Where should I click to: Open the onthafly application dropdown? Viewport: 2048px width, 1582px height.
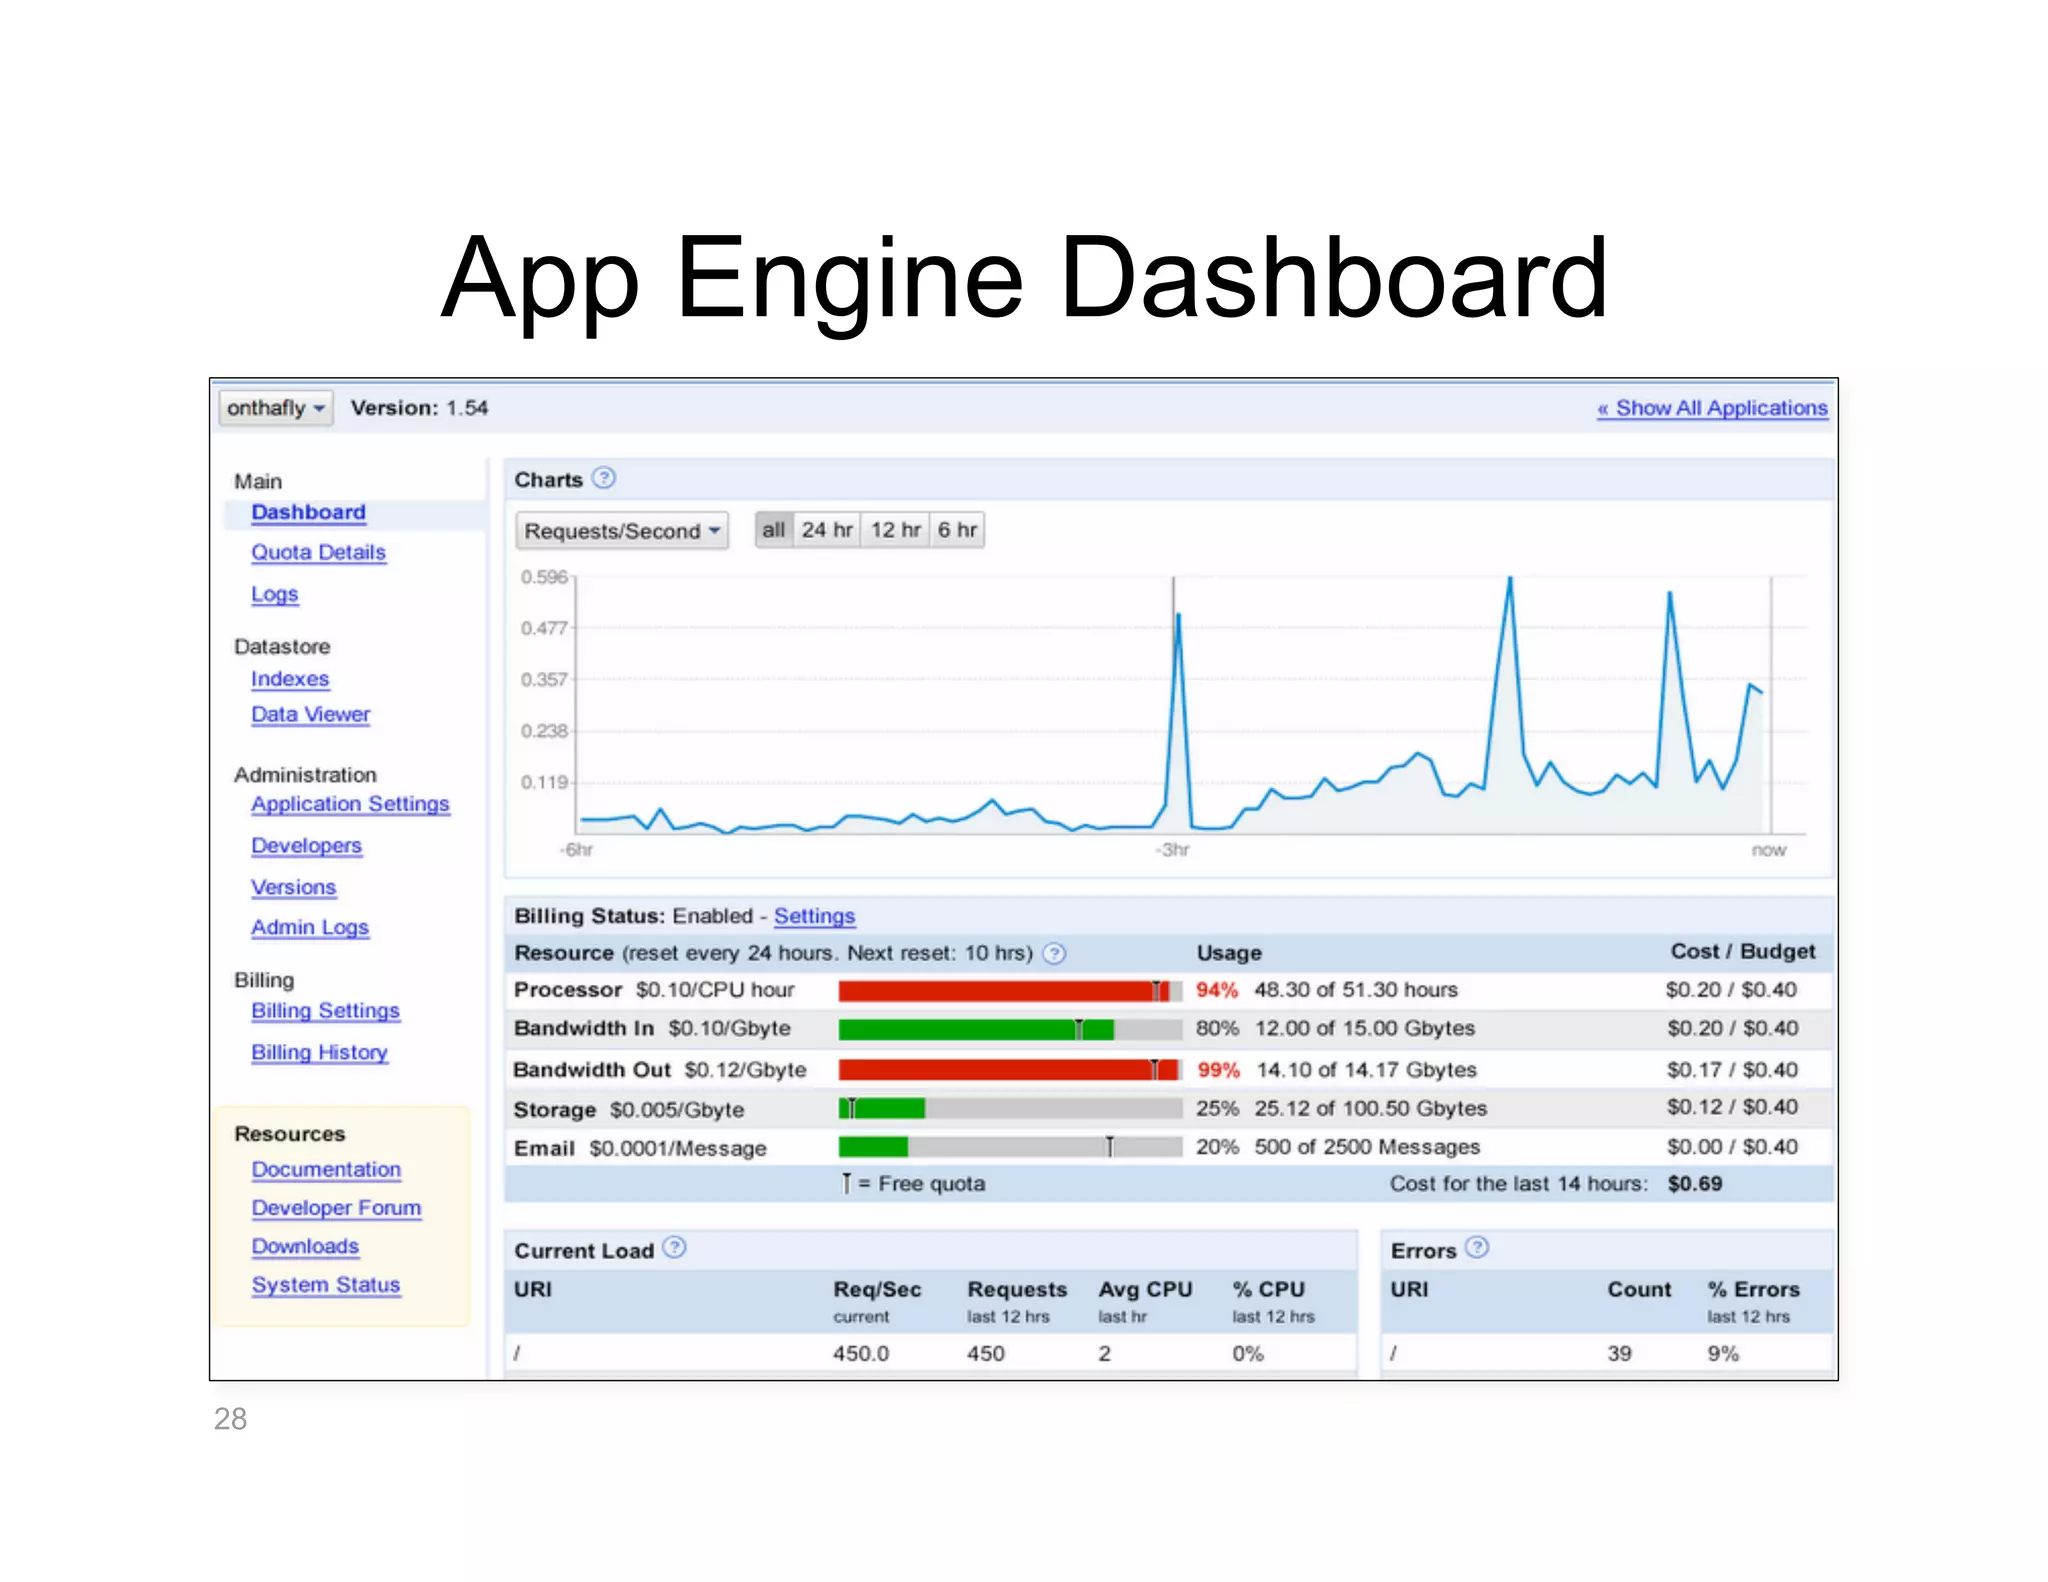point(275,408)
